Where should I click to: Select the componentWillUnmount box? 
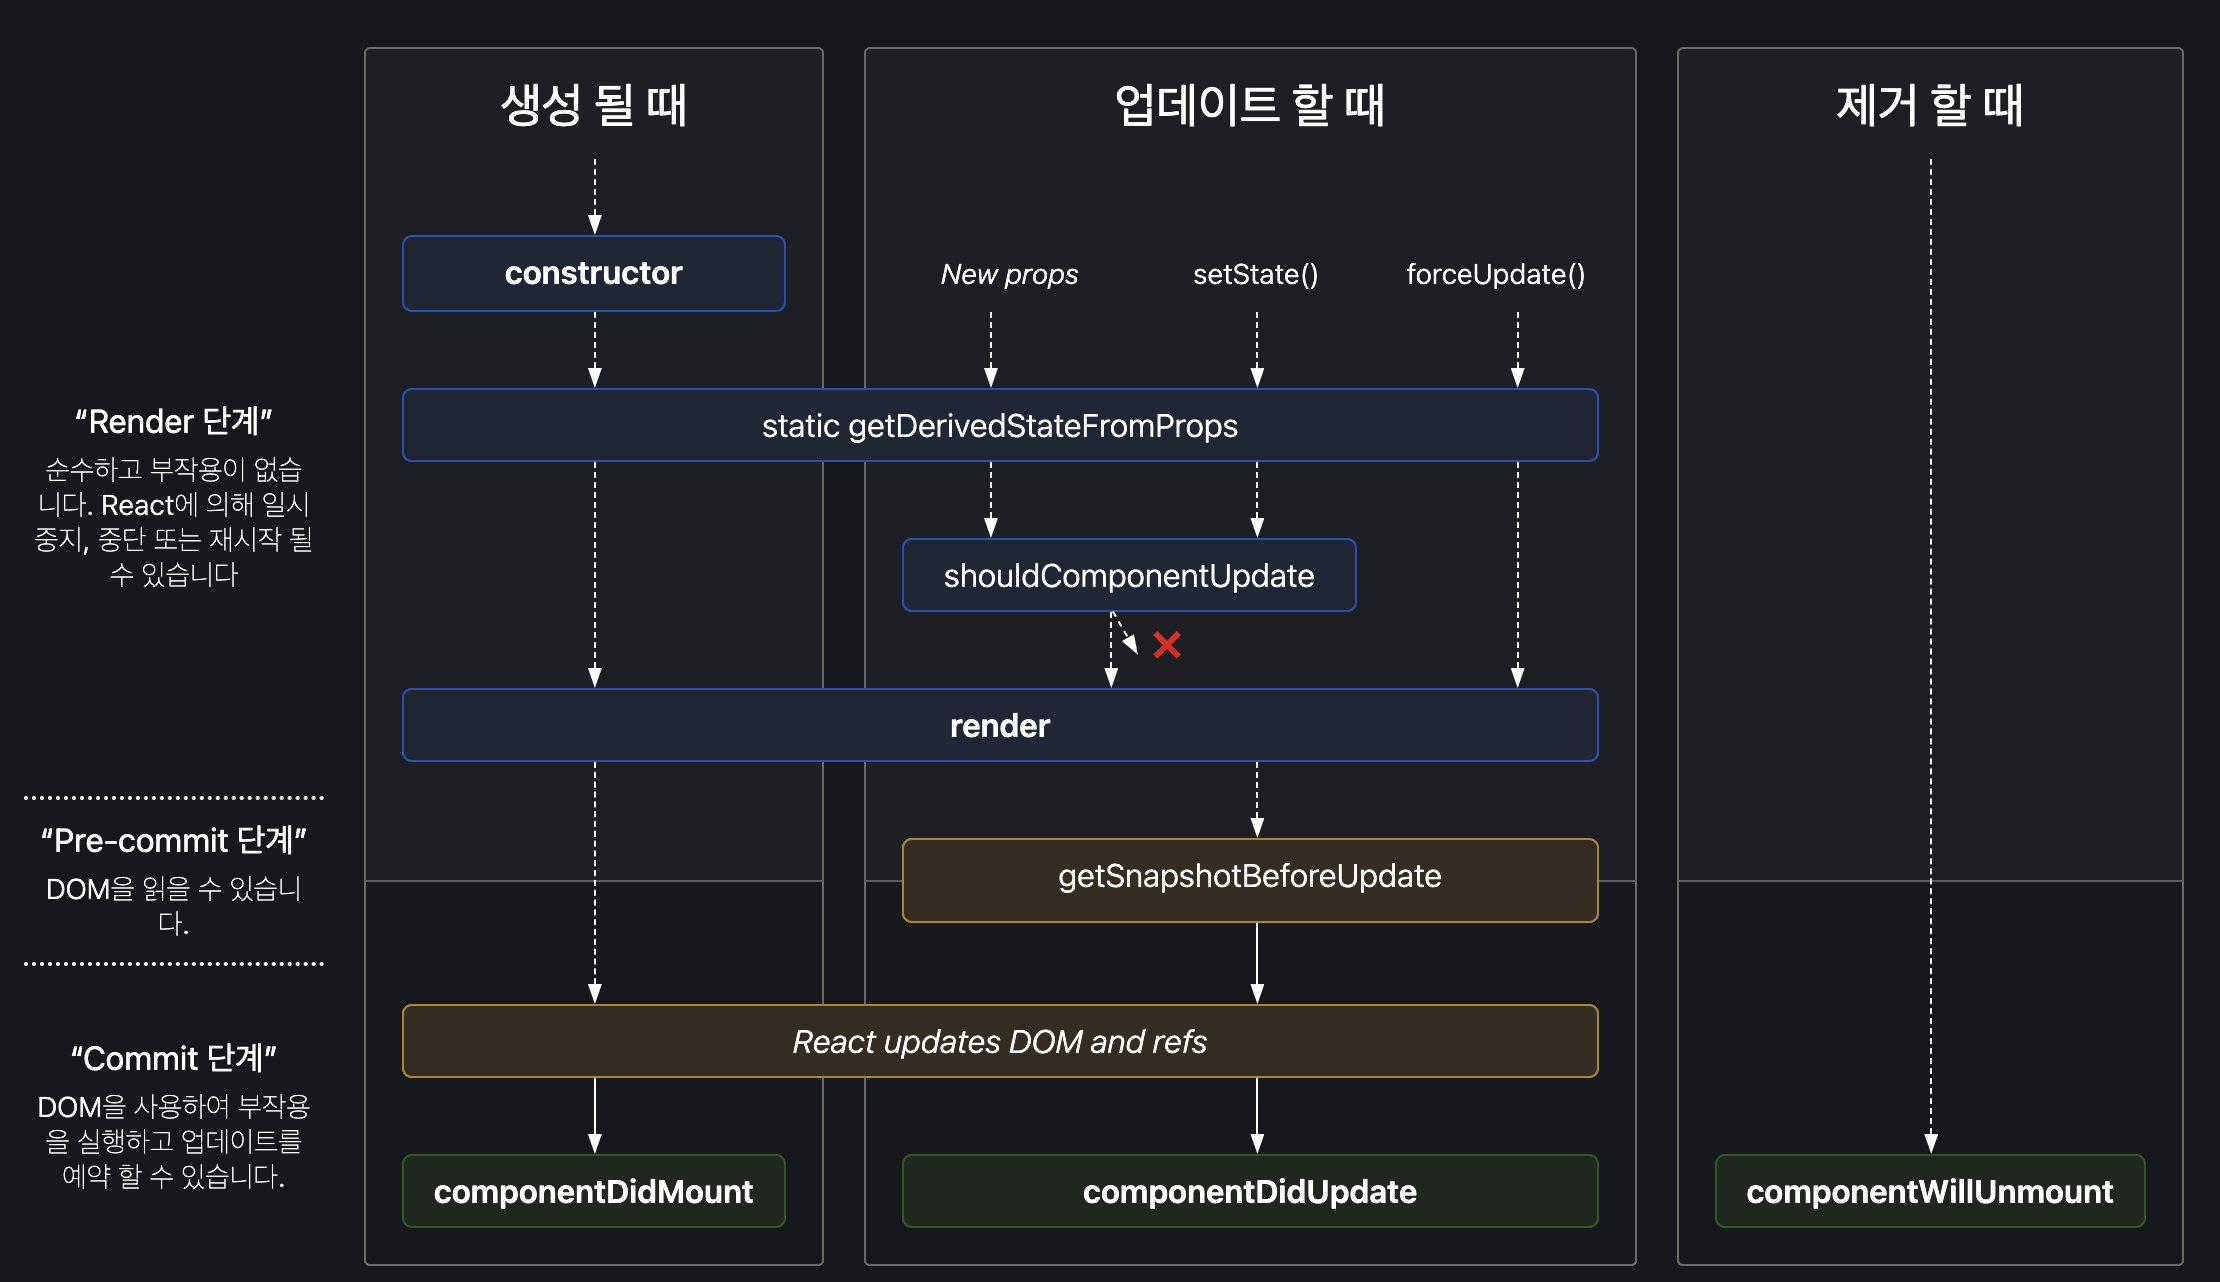(1930, 1191)
